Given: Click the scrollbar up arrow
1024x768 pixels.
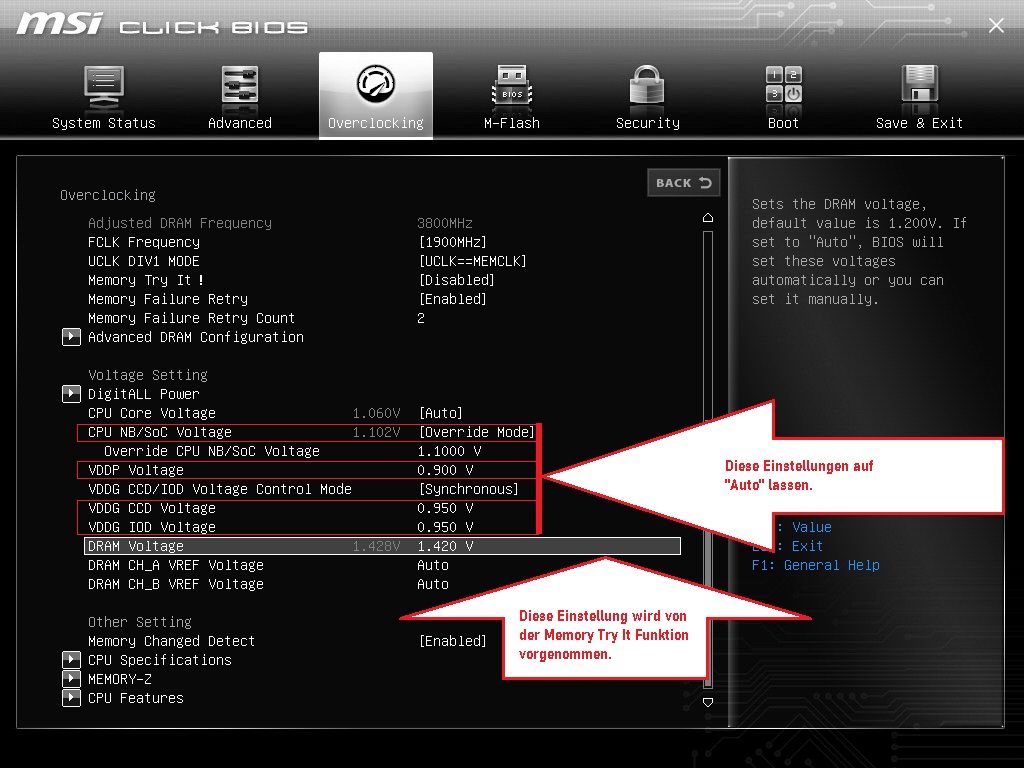Looking at the screenshot, I should (708, 217).
